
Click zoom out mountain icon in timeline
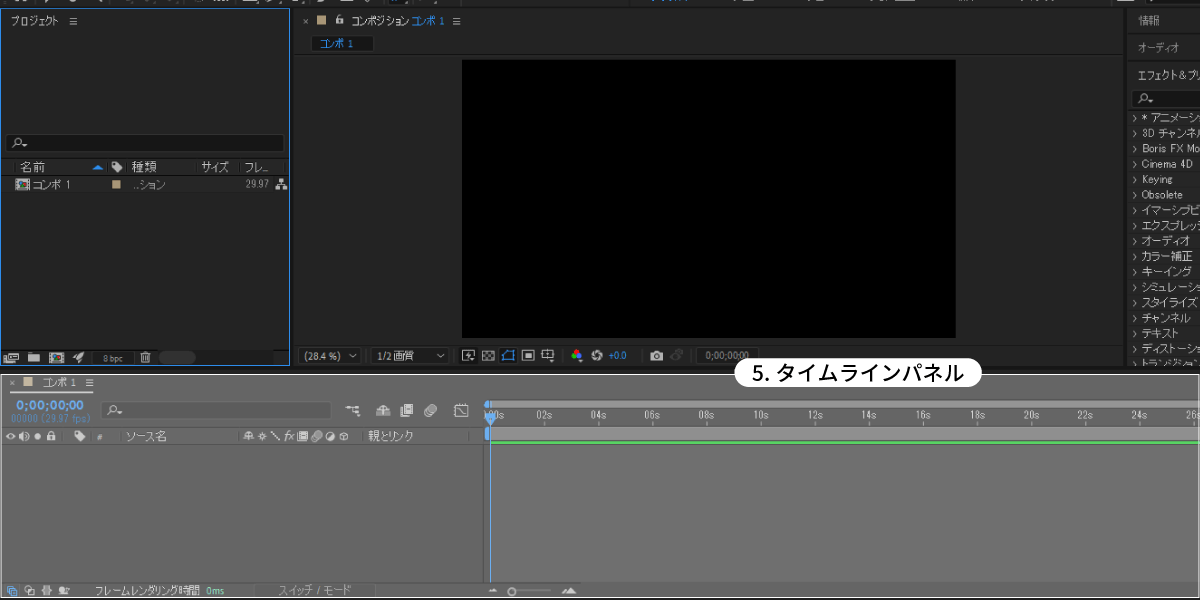tap(492, 591)
